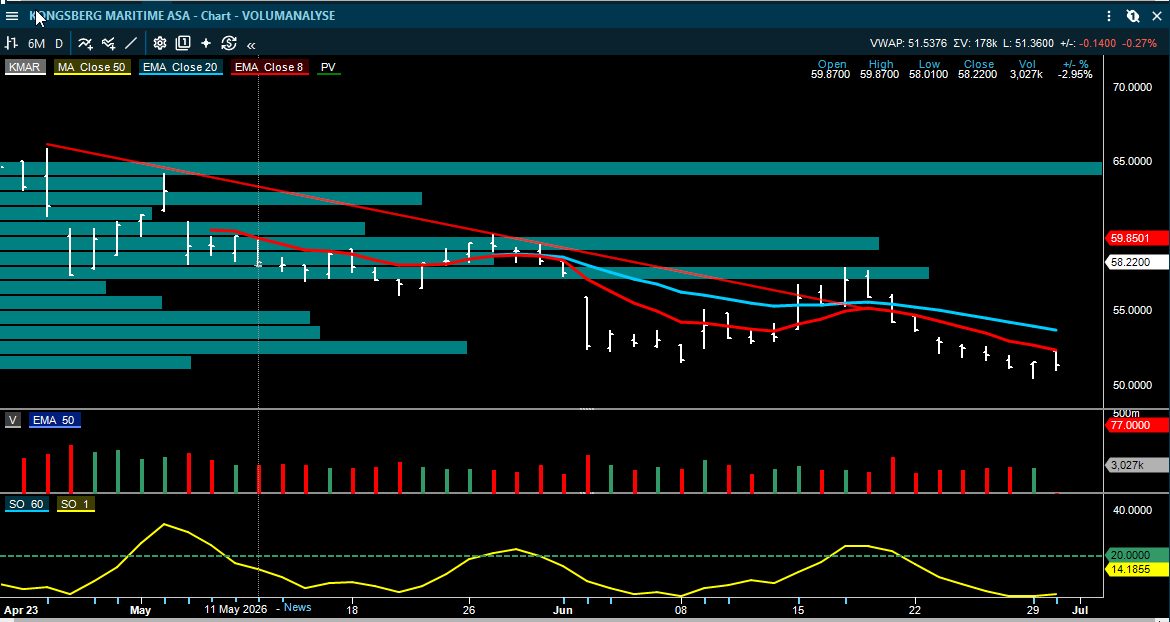This screenshot has width=1170, height=622.
Task: Toggle the SO 60 oscillator label
Action: [x=27, y=504]
